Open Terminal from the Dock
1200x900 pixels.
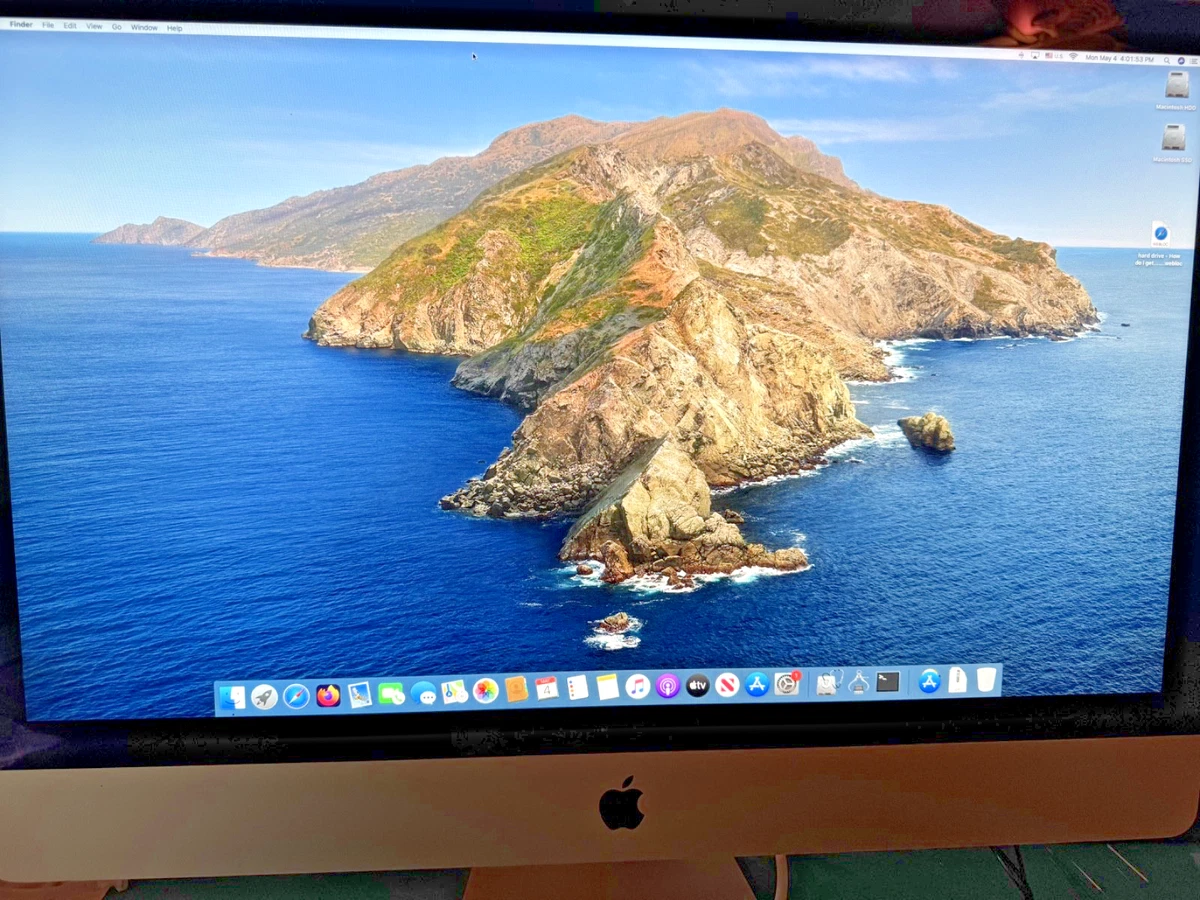coord(888,681)
